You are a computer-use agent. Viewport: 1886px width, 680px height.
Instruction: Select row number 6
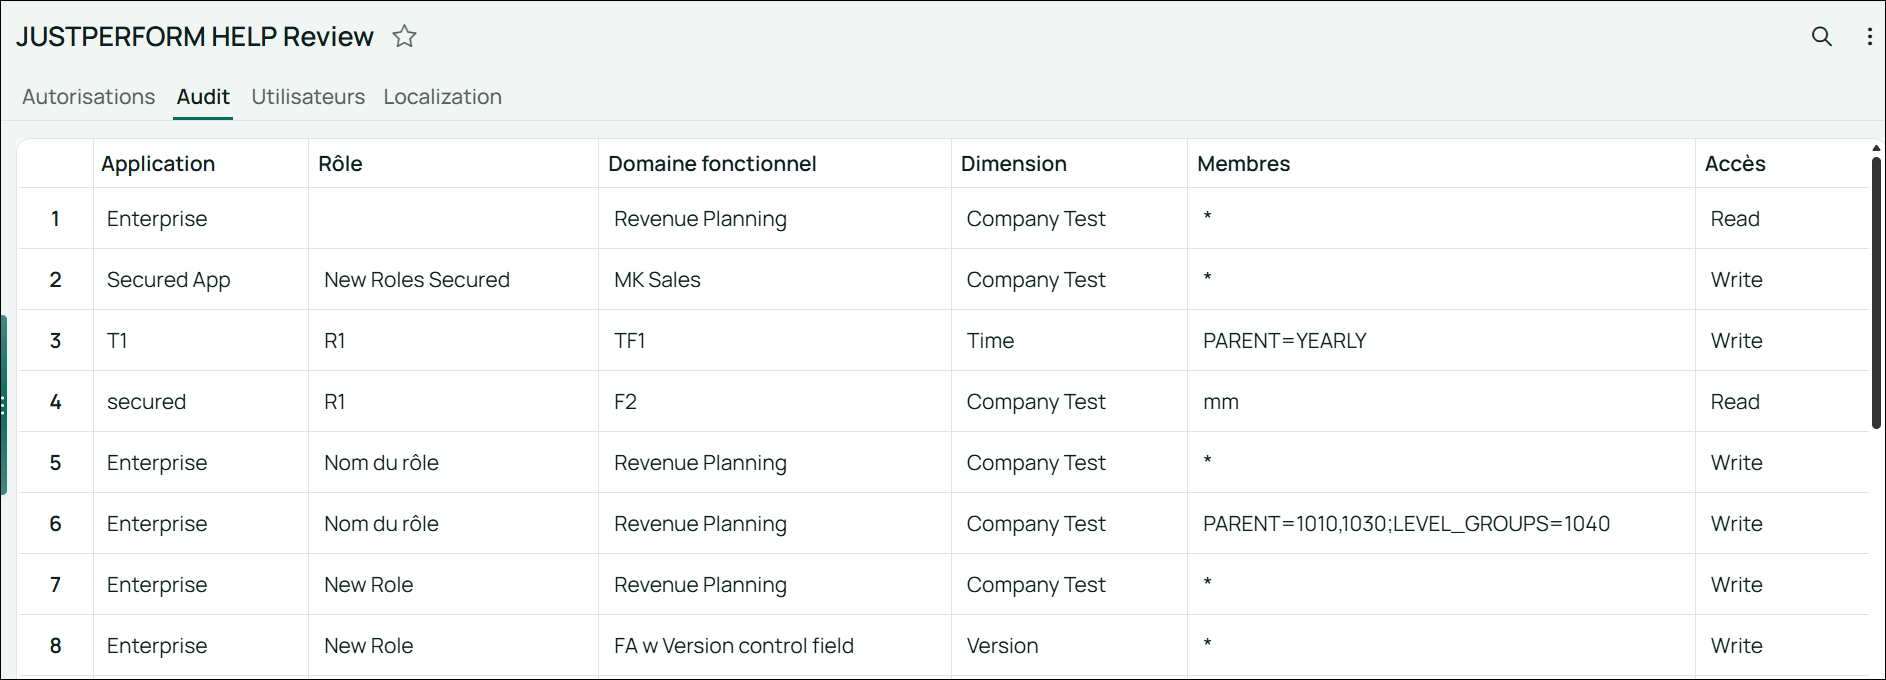click(x=55, y=524)
